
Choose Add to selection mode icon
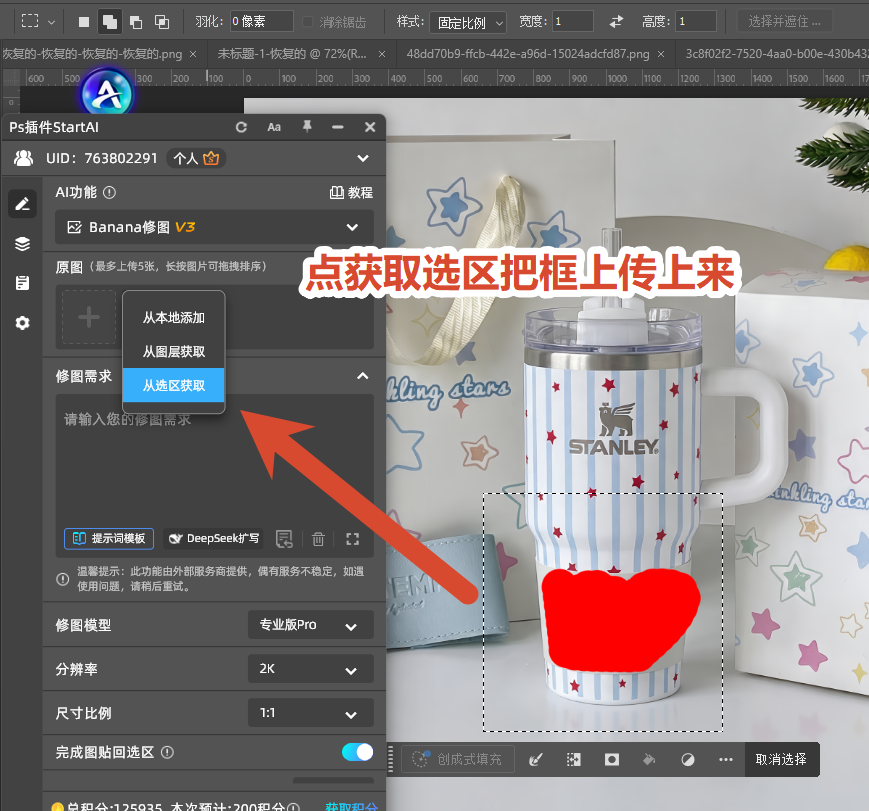click(110, 22)
